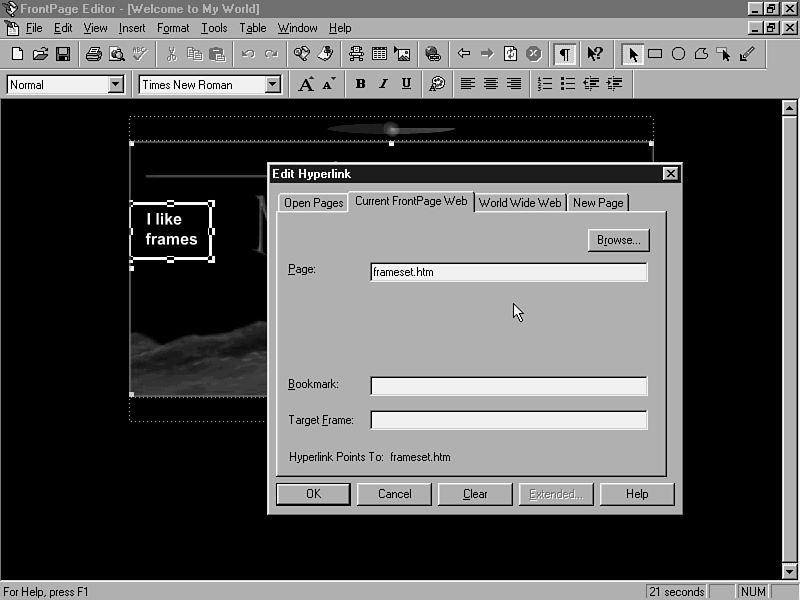
Task: Toggle Show/Hide paragraph marks button
Action: coord(565,54)
